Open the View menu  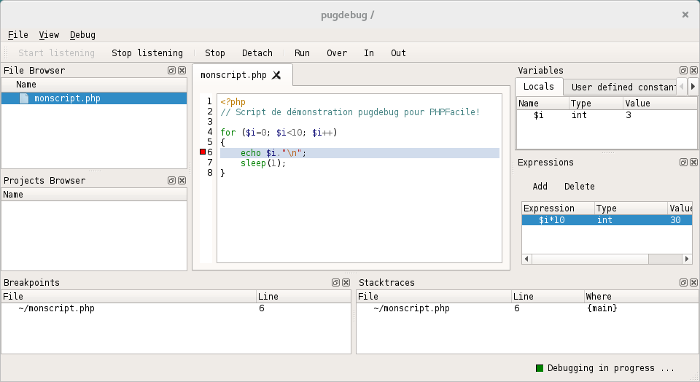coord(49,35)
